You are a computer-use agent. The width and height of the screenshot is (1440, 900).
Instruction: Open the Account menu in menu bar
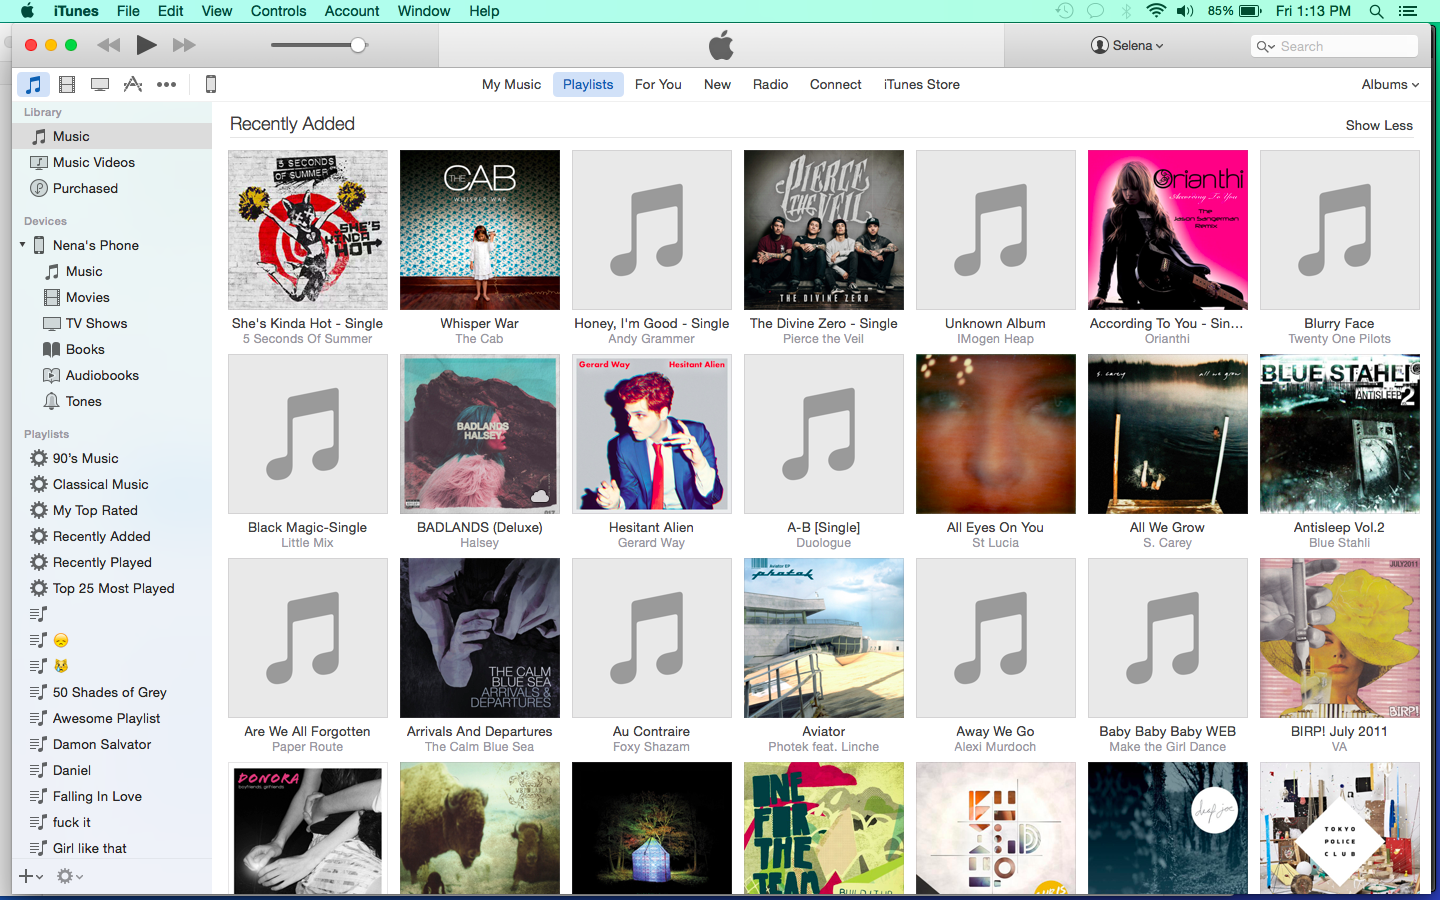point(352,11)
